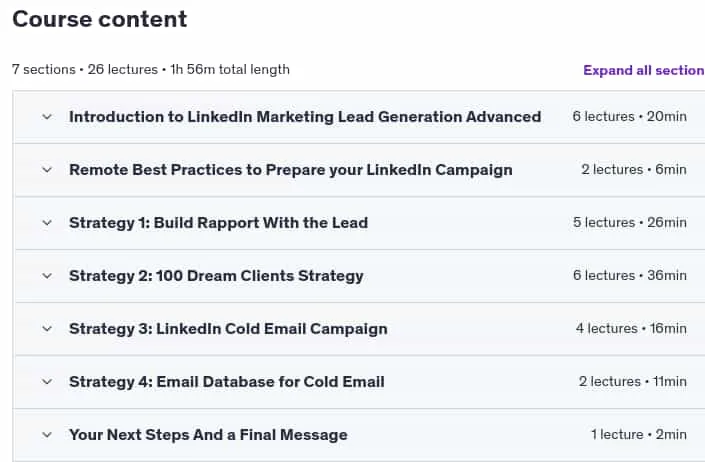Image resolution: width=705 pixels, height=462 pixels.
Task: Click the 6 lectures • 36min label
Action: click(629, 276)
